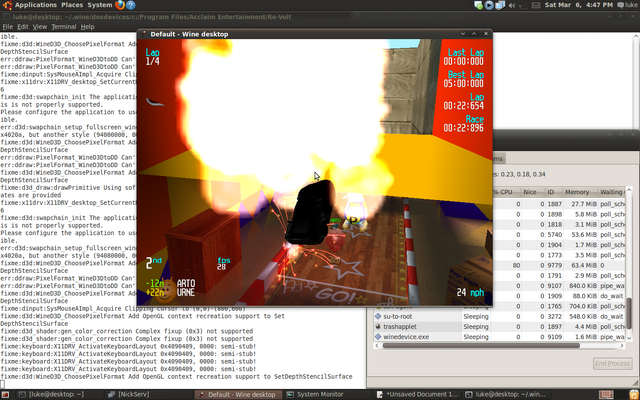The height and width of the screenshot is (400, 640).
Task: Click the workspace switcher in bottom panel
Action: (606, 395)
